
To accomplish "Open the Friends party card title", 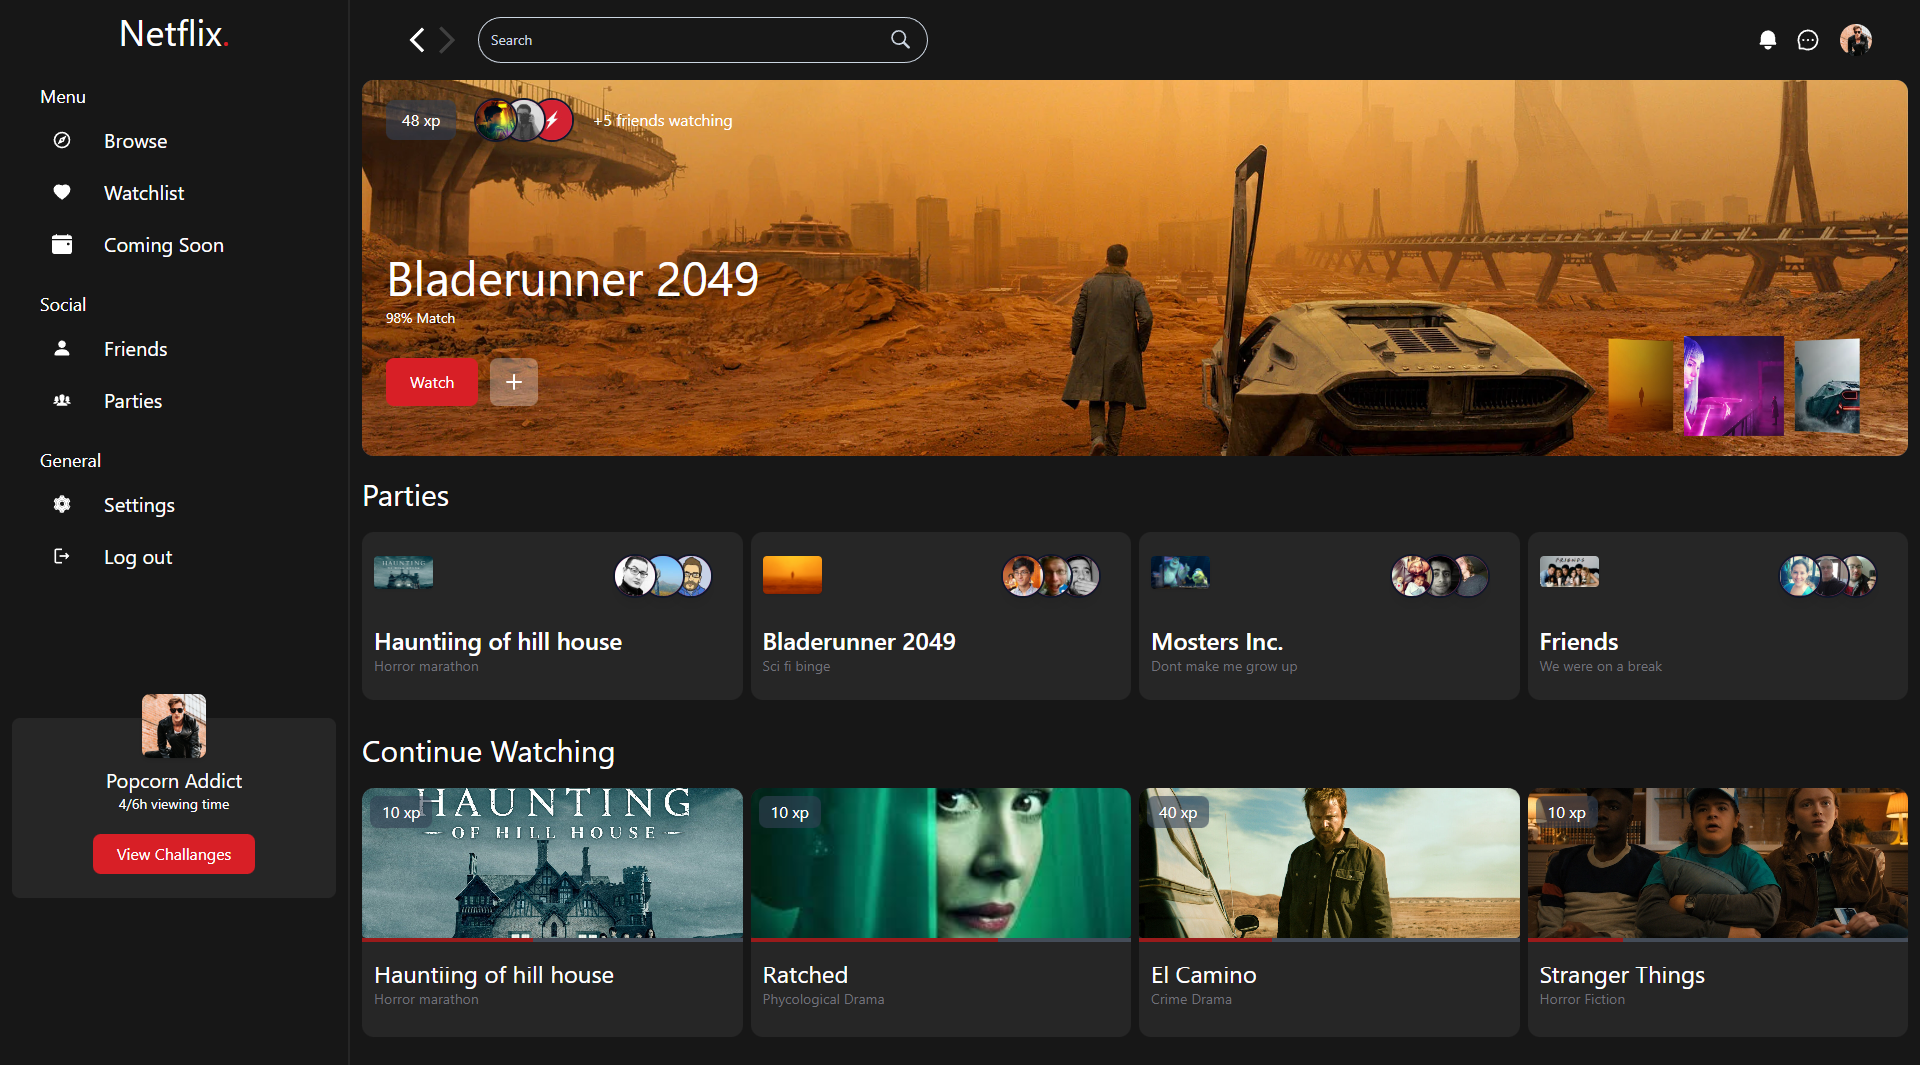I will point(1579,642).
